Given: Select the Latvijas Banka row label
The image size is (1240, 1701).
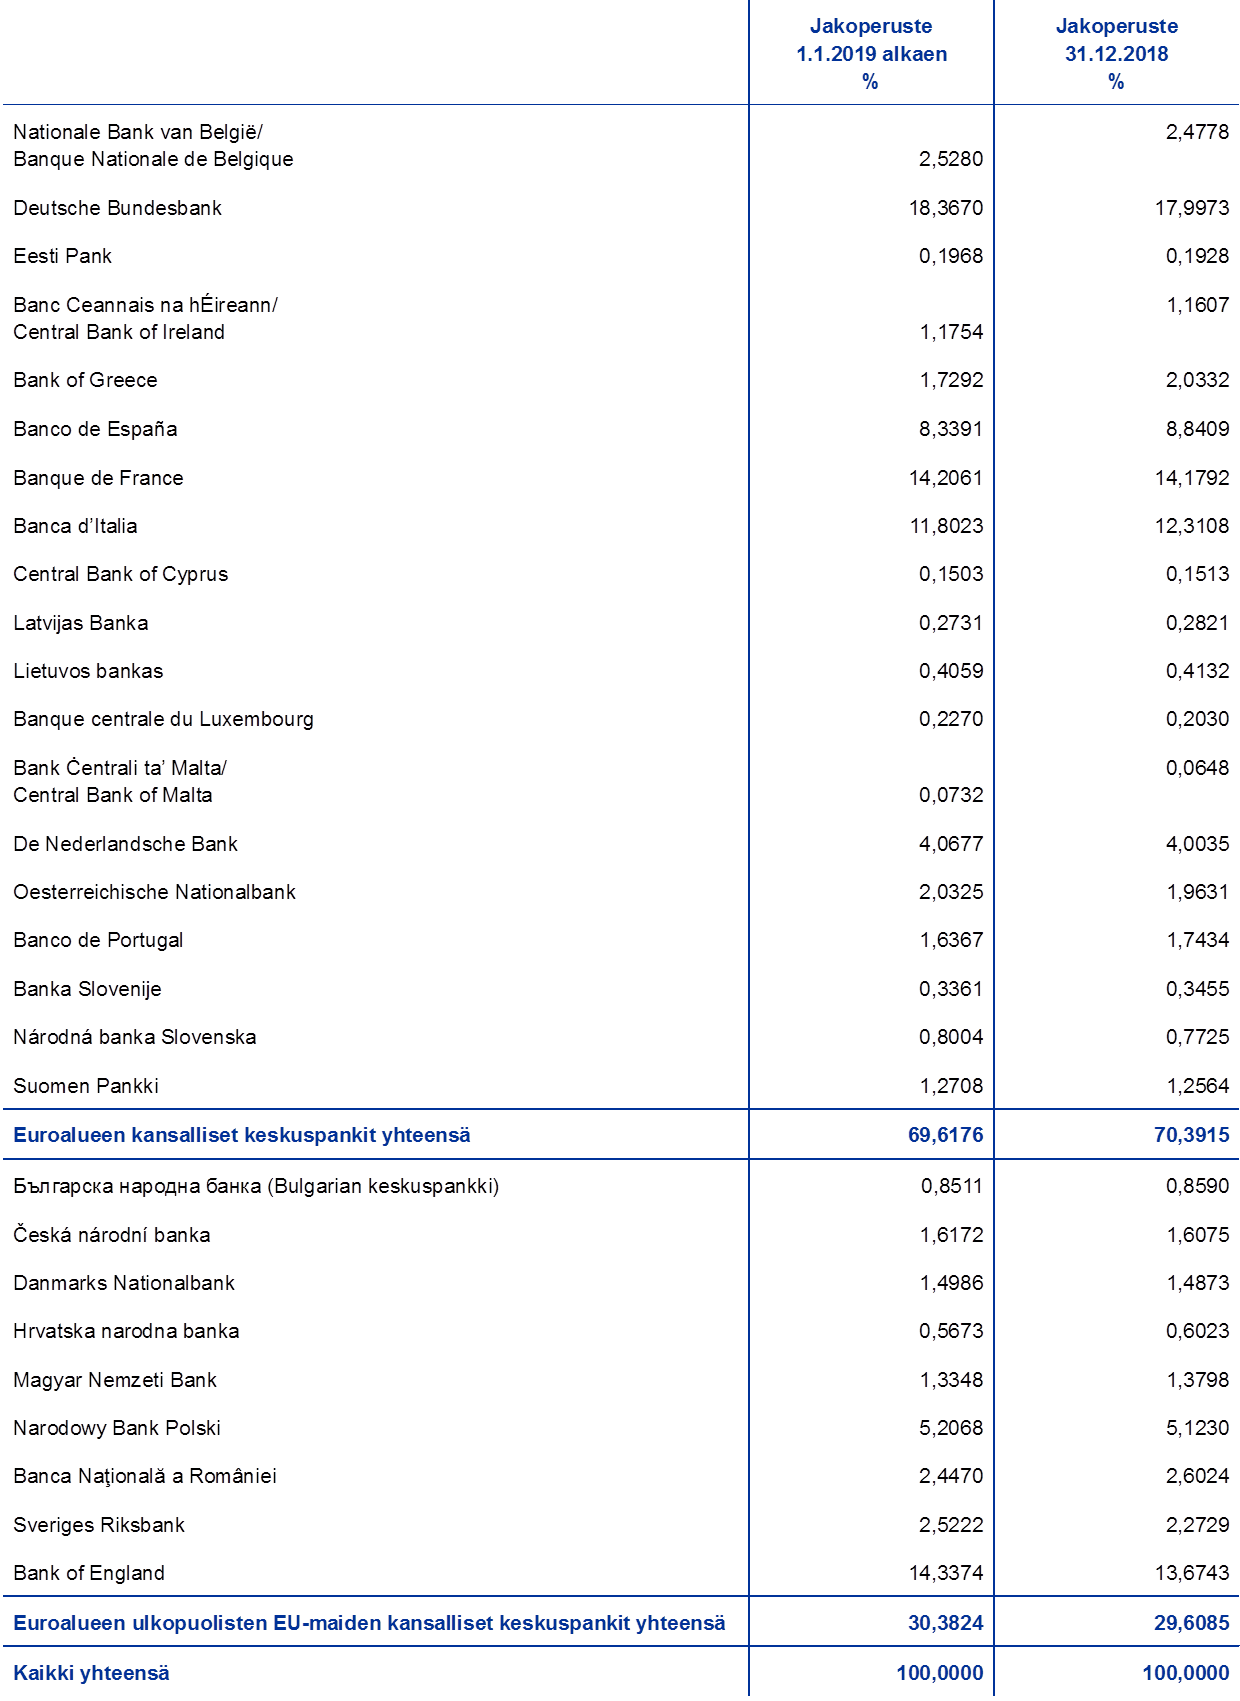Looking at the screenshot, I should click(x=81, y=623).
